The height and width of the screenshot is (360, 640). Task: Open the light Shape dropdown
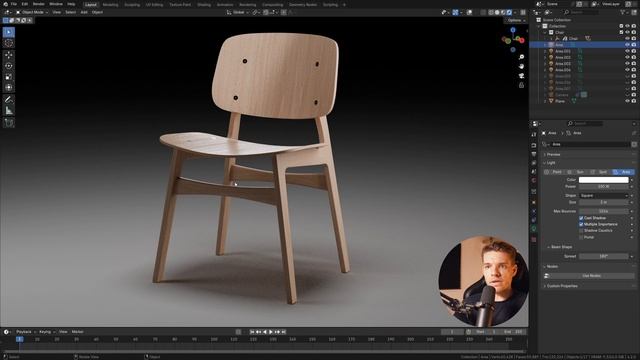(604, 196)
